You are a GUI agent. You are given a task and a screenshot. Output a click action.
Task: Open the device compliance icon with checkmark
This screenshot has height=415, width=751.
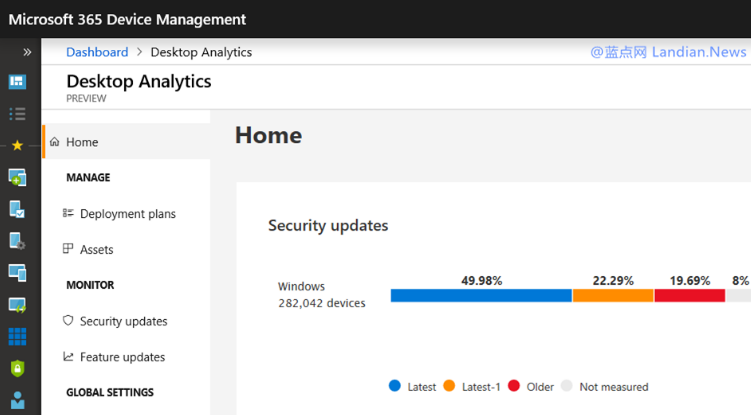(17, 209)
